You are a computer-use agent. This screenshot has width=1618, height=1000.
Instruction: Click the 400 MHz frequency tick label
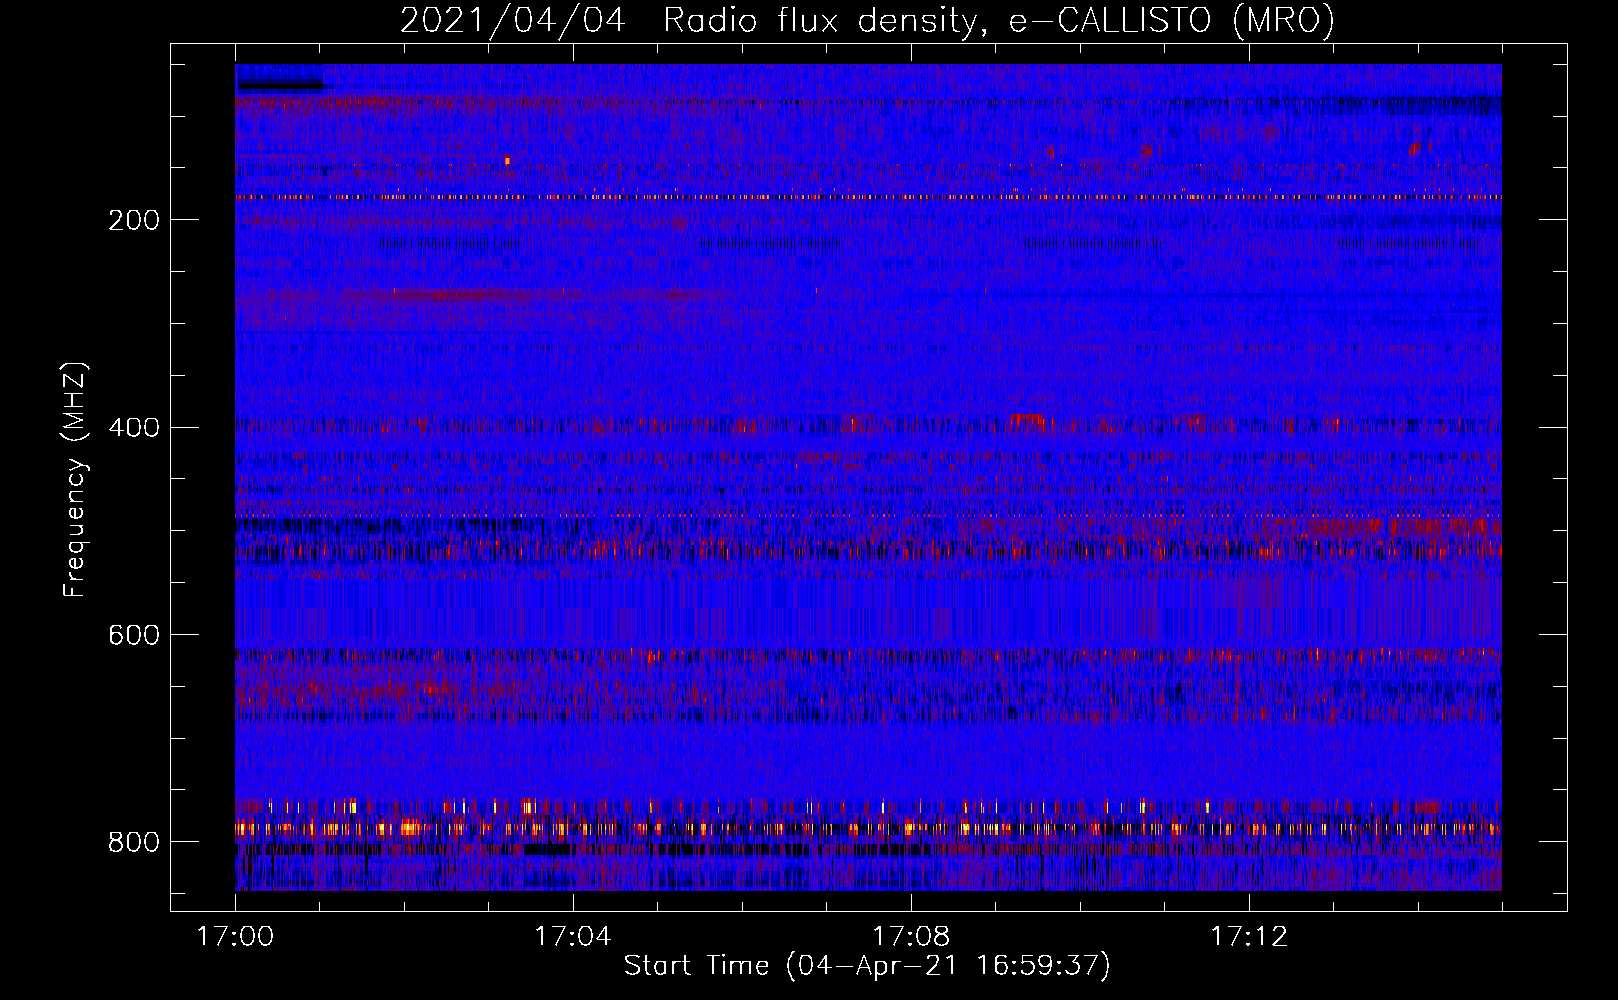pyautogui.click(x=134, y=428)
